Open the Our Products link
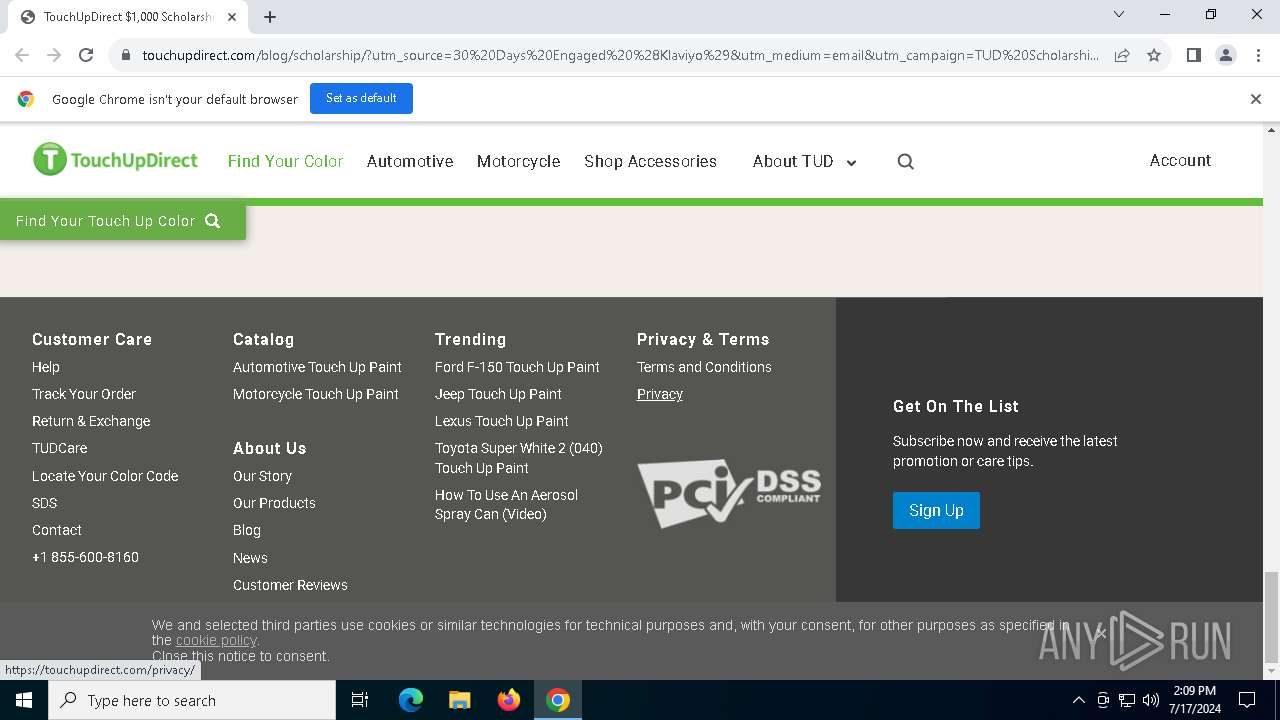This screenshot has height=720, width=1280. (x=274, y=503)
